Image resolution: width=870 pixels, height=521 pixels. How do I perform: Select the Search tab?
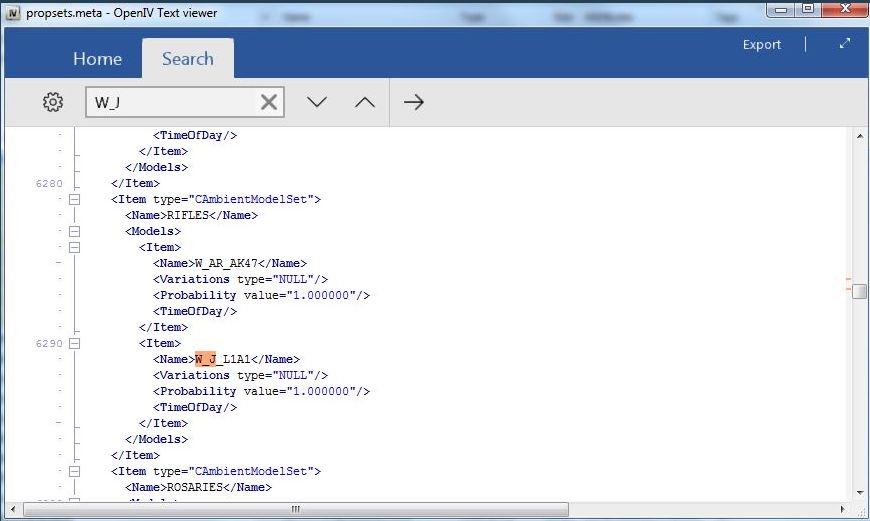point(188,59)
